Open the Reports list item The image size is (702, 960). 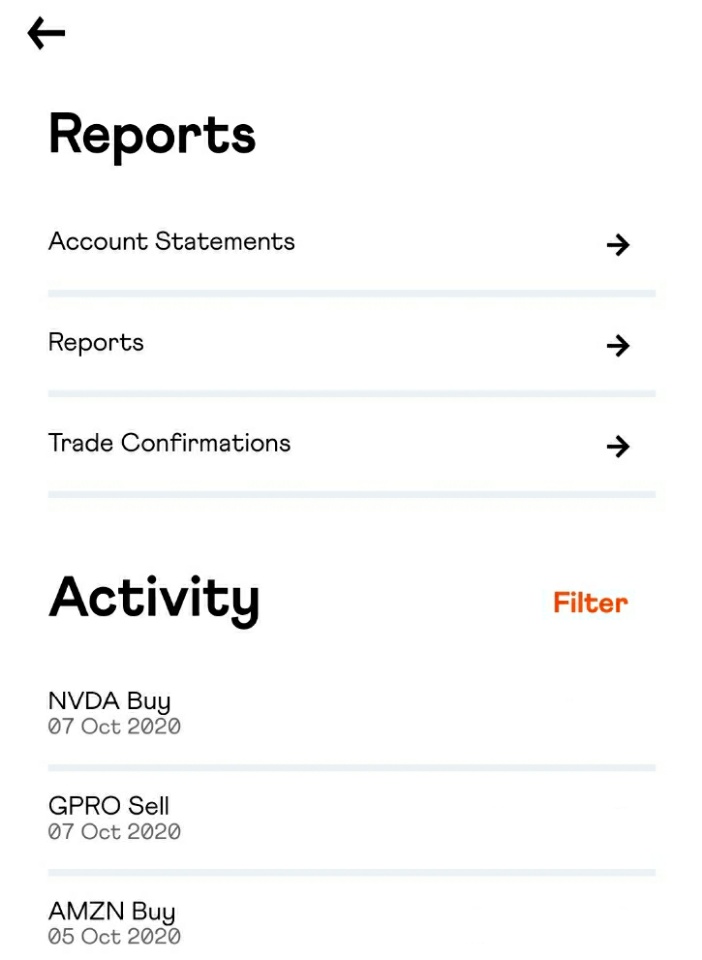351,343
